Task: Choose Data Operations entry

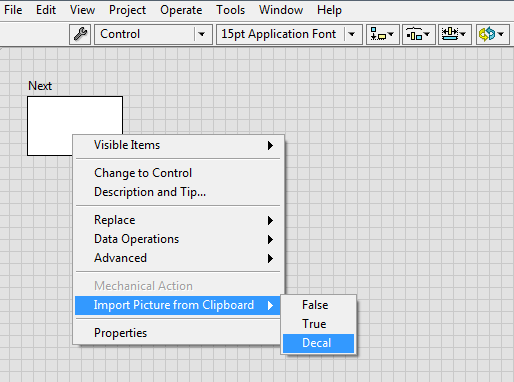Action: (x=178, y=239)
